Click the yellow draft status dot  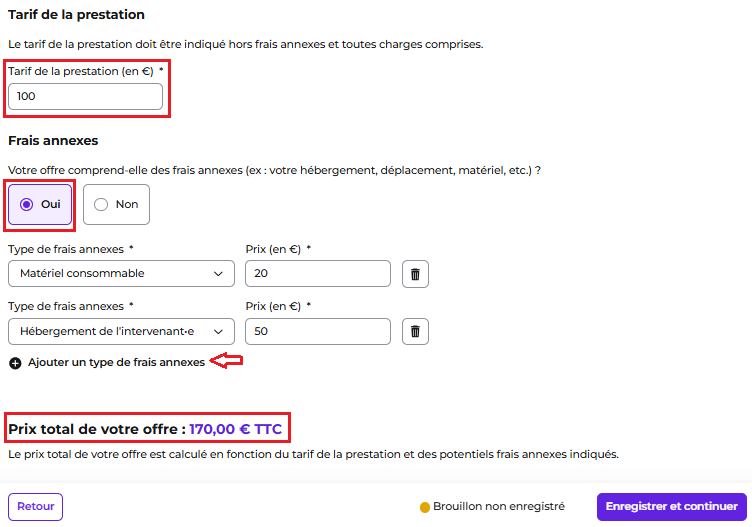[x=424, y=507]
